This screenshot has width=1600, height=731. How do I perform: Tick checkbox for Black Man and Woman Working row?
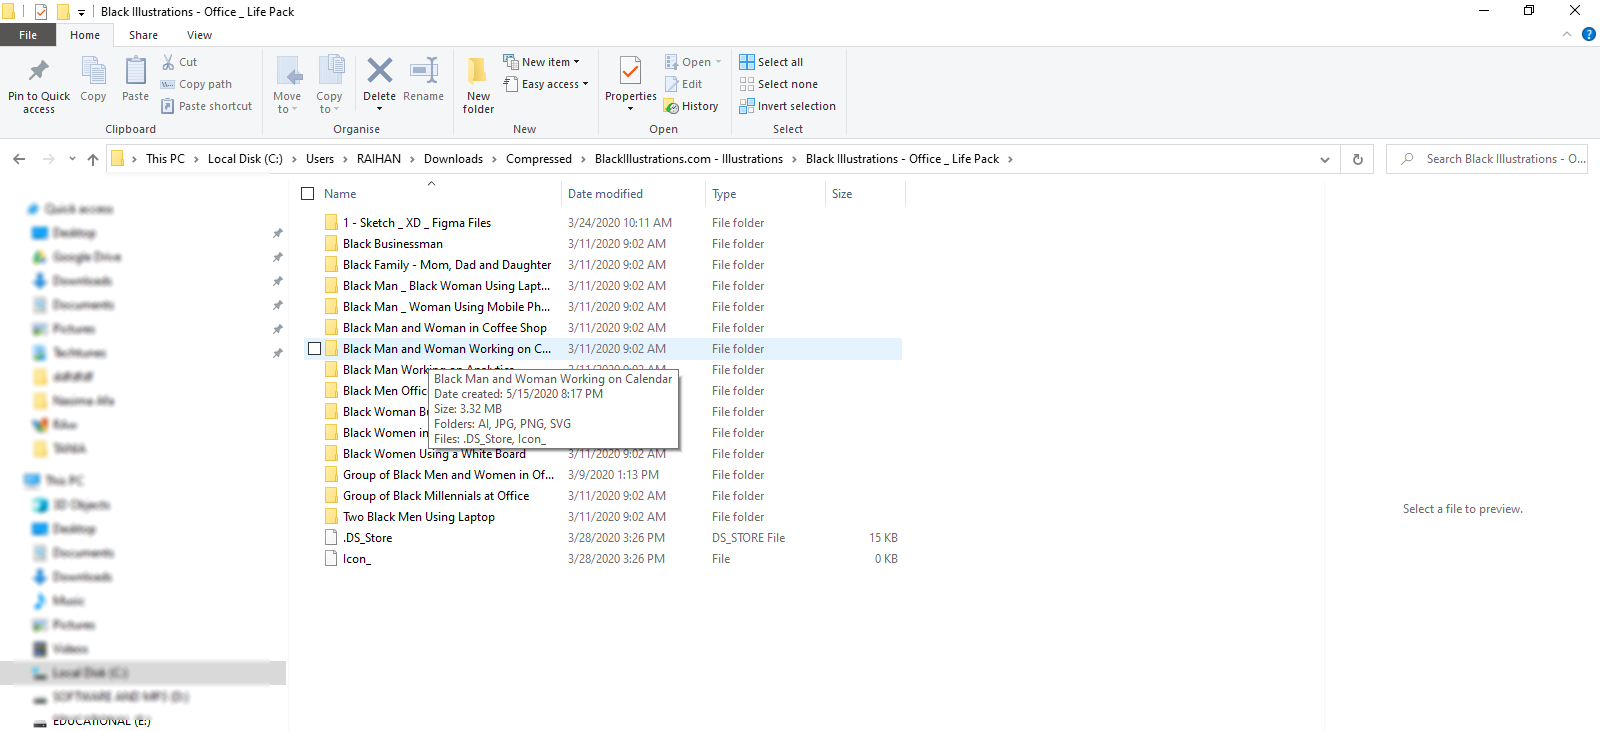[x=315, y=349]
